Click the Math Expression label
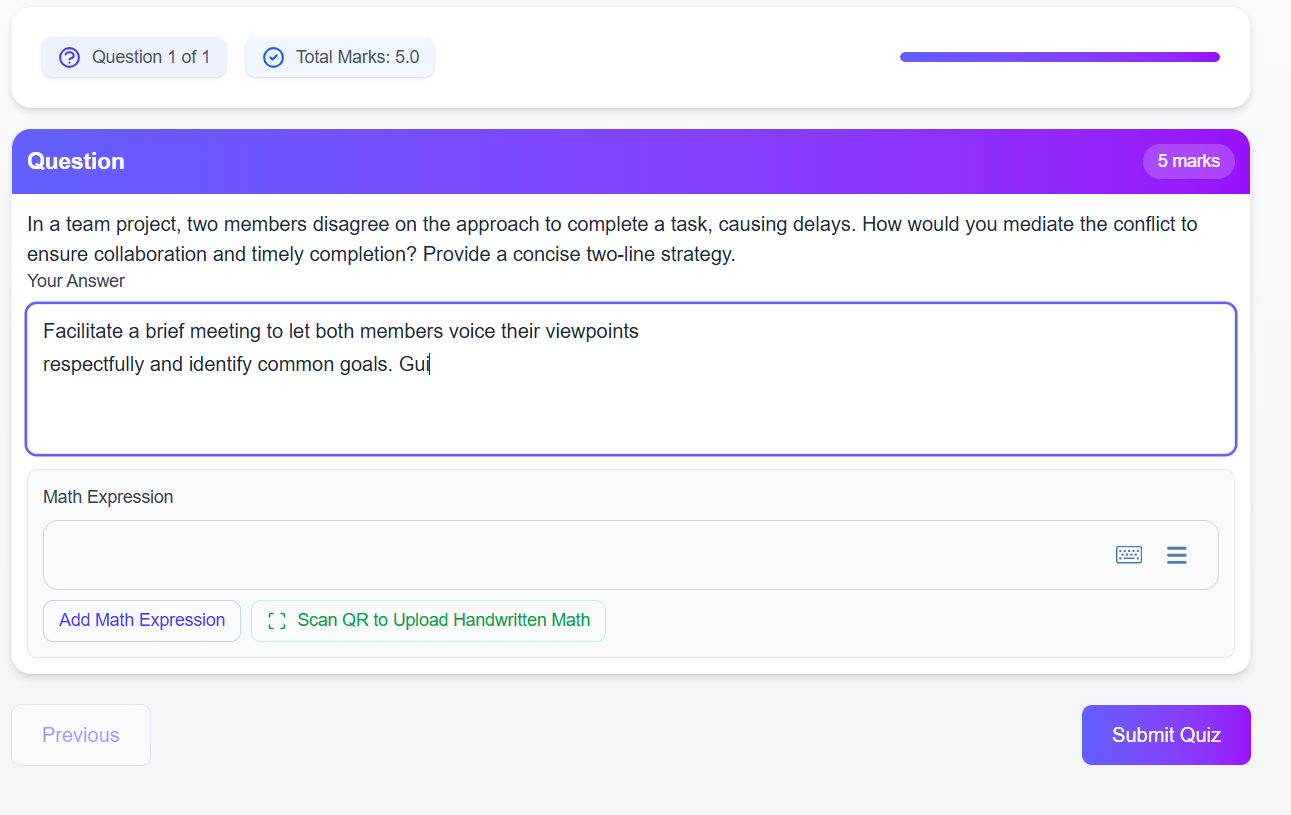The width and height of the screenshot is (1291, 815). click(108, 497)
